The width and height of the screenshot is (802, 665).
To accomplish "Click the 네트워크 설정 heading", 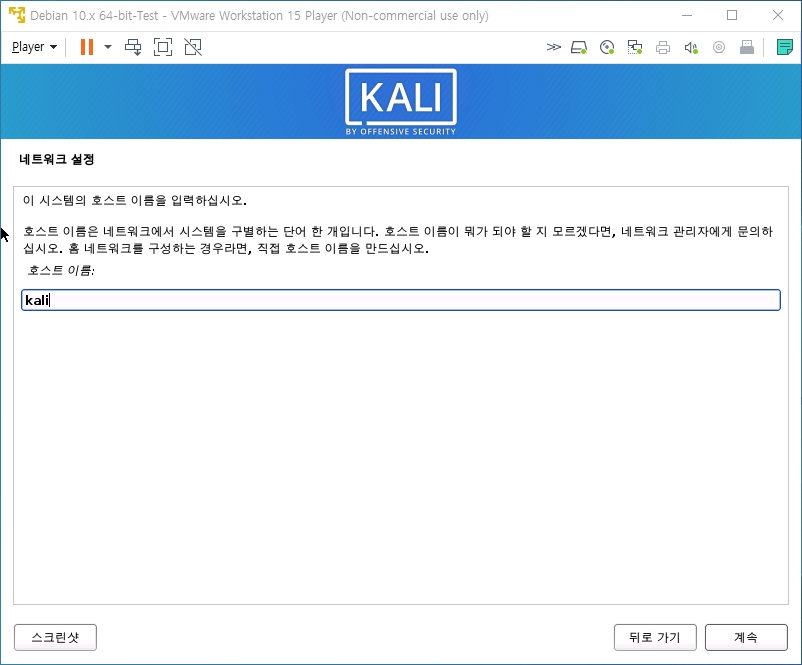I will pyautogui.click(x=57, y=159).
